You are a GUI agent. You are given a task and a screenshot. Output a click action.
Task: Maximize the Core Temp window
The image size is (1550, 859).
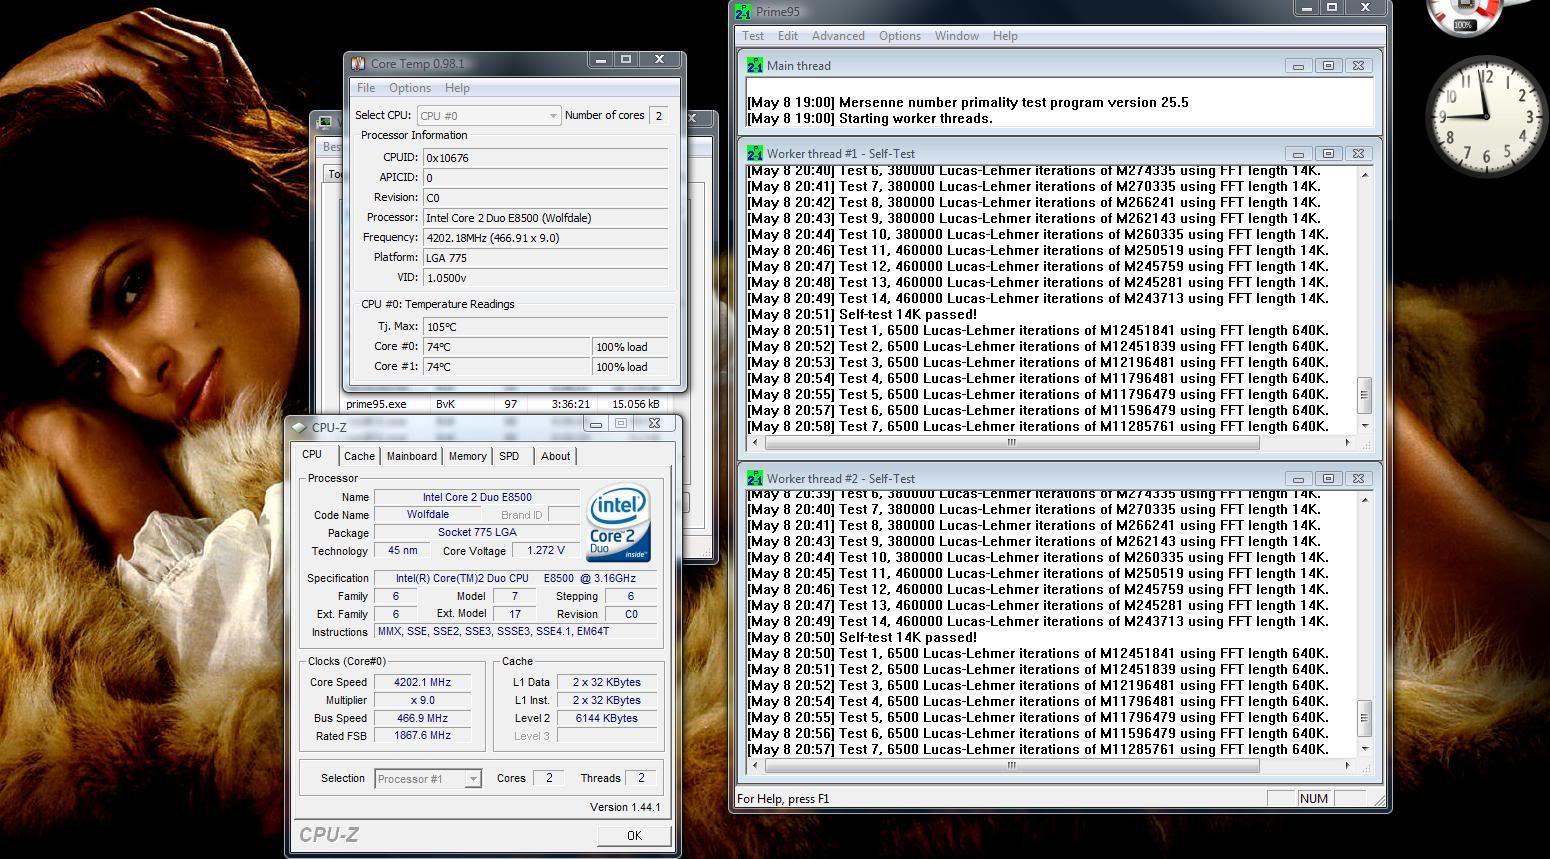click(626, 61)
